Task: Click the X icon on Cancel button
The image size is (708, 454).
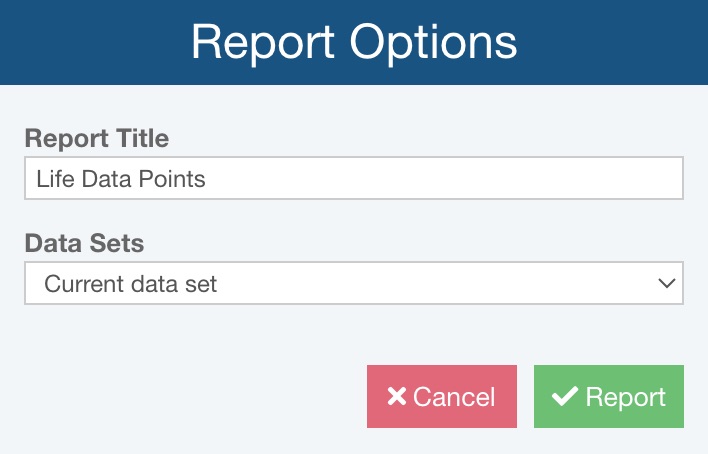Action: click(397, 397)
